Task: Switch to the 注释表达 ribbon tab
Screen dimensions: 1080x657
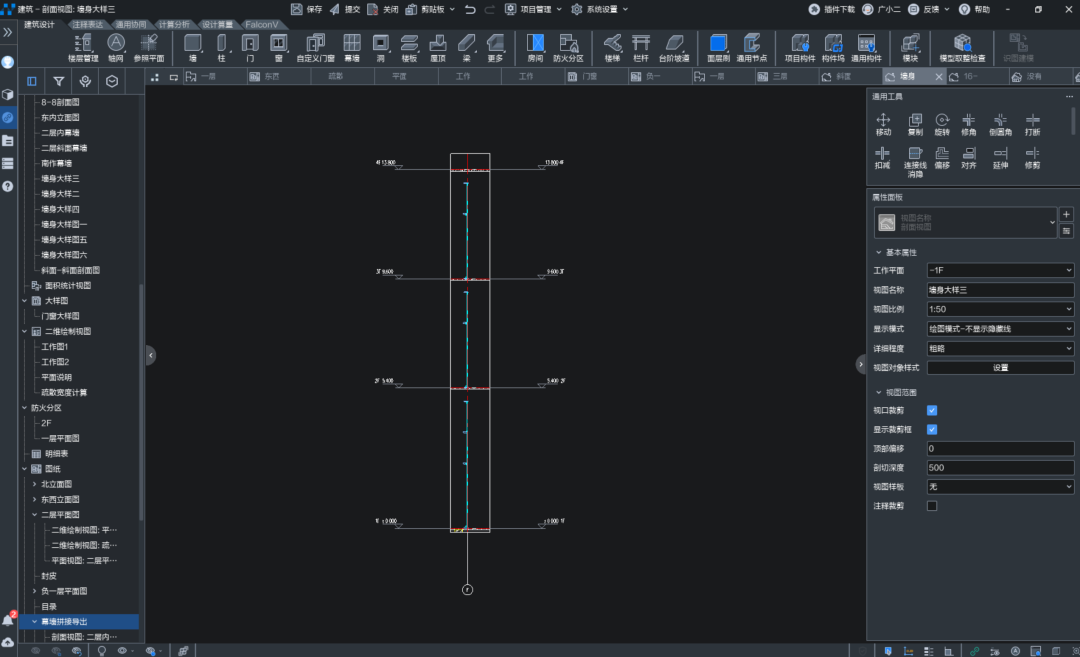Action: coord(87,24)
